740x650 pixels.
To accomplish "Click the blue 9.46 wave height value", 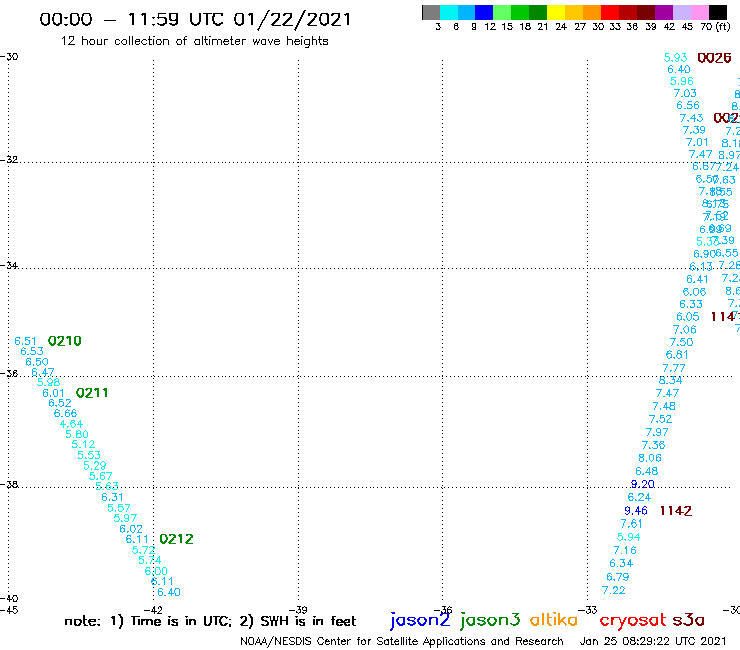I will coord(636,511).
